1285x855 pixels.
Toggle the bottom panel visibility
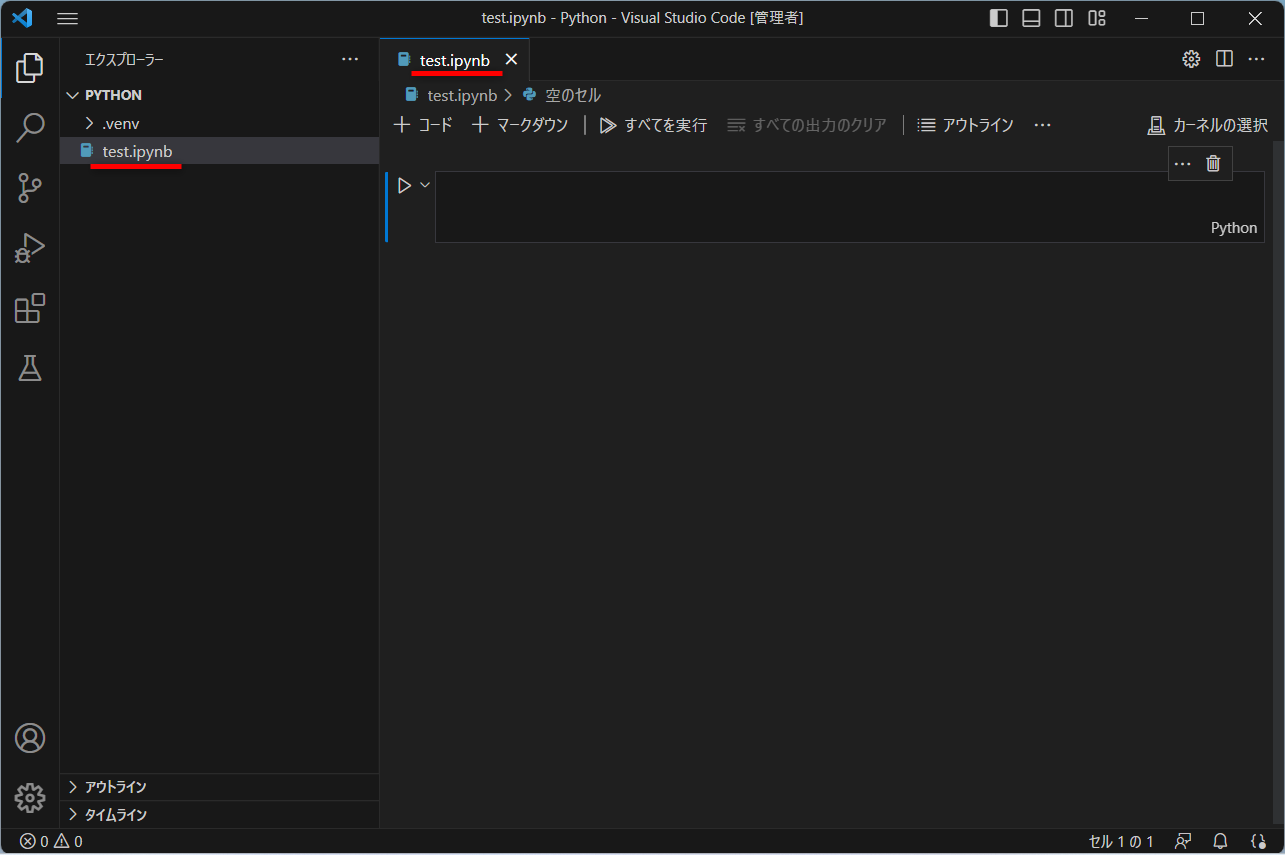[x=1031, y=17]
